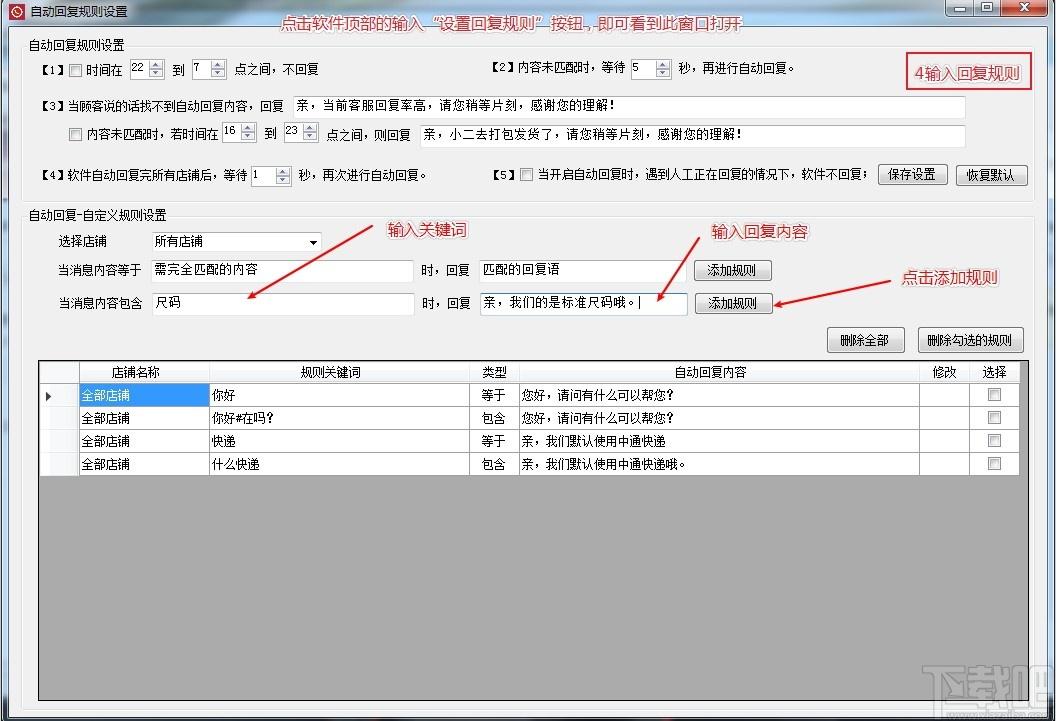Screen dimensions: 1057x721
Task: Select the keyword cell 你好#在吗?
Action: [x=339, y=418]
